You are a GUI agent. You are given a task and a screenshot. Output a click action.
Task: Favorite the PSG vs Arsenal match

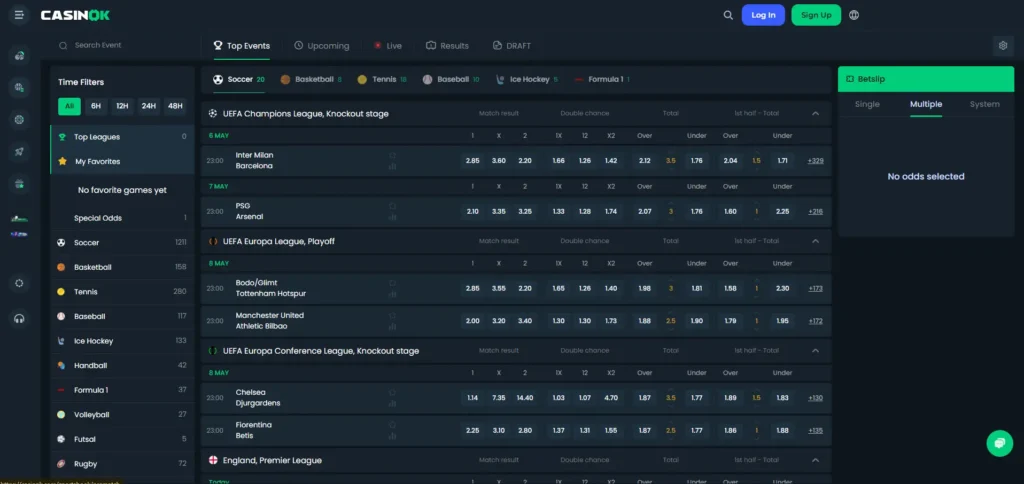point(392,206)
